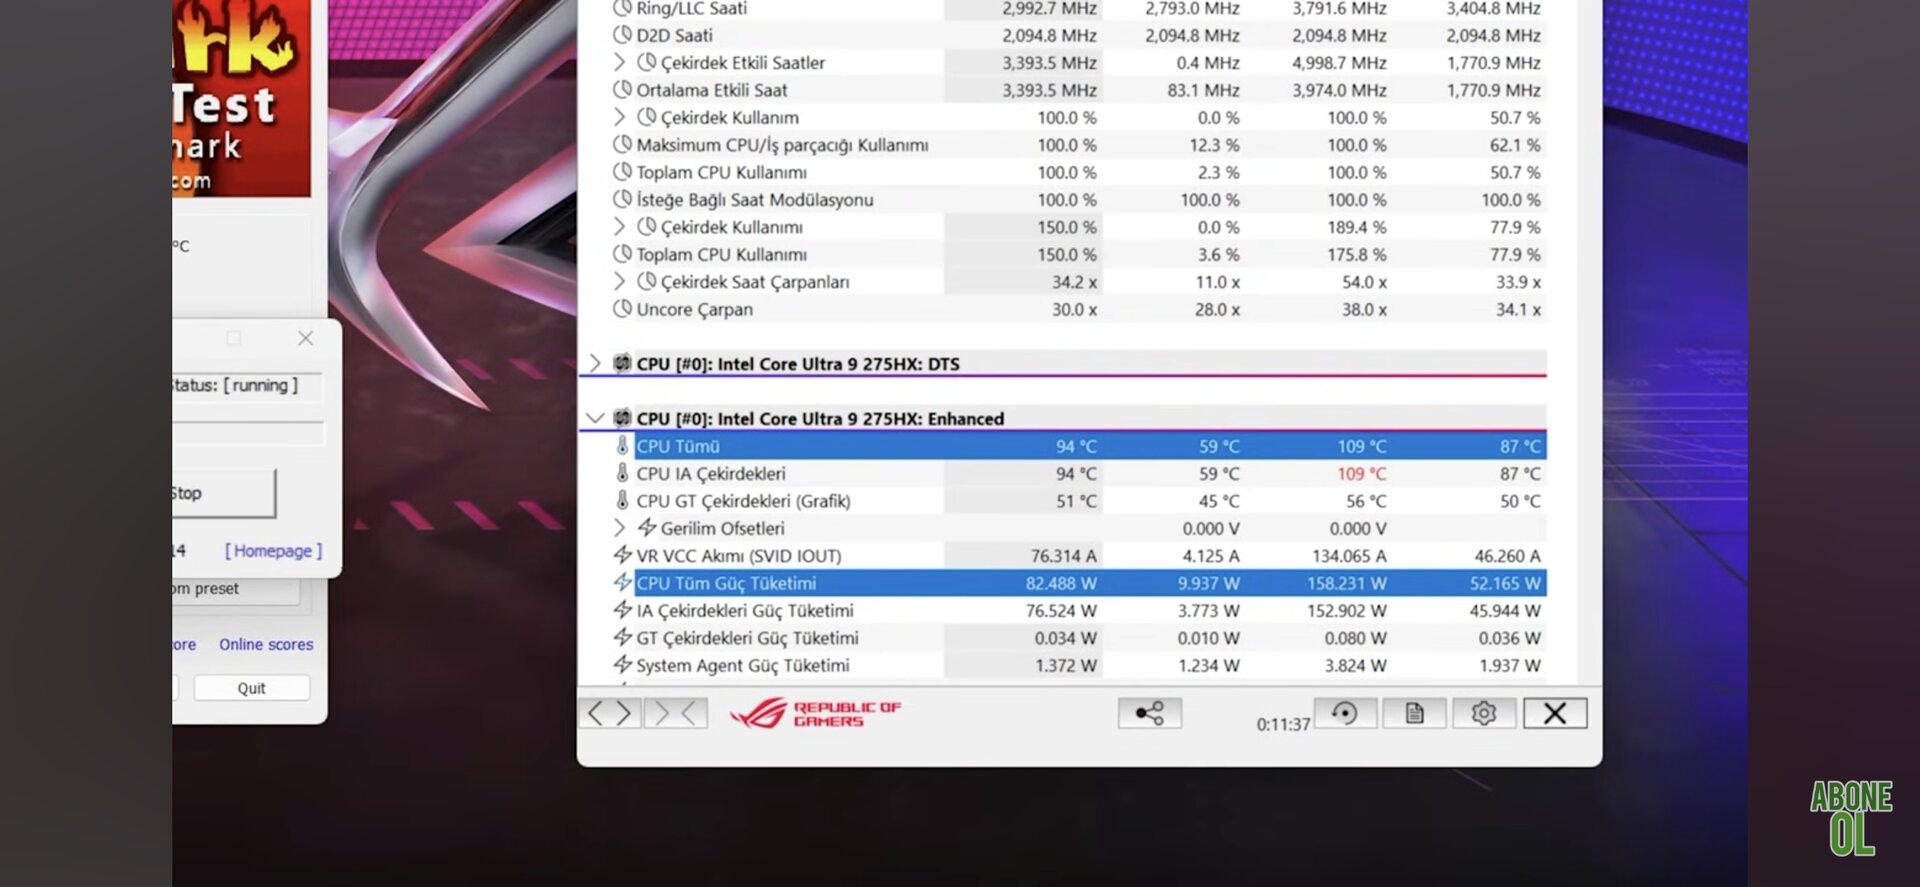1920x887 pixels.
Task: Select the Uncore Çarpan row label
Action: click(x=695, y=309)
